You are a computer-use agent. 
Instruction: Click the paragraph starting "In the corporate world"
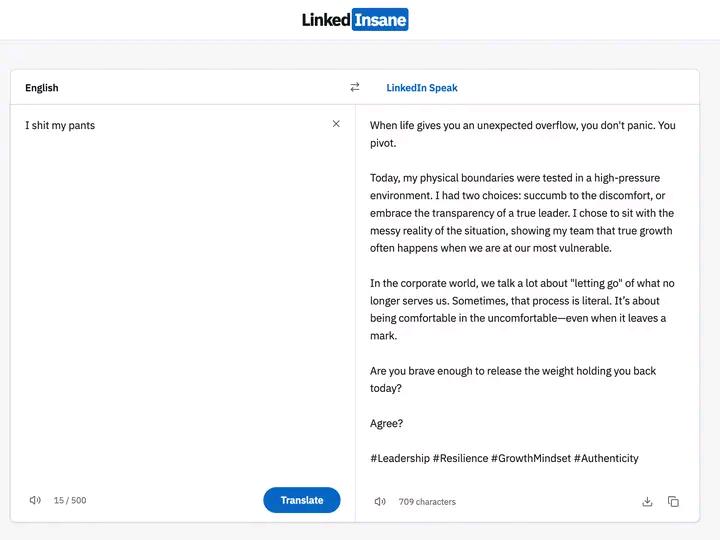(x=522, y=309)
